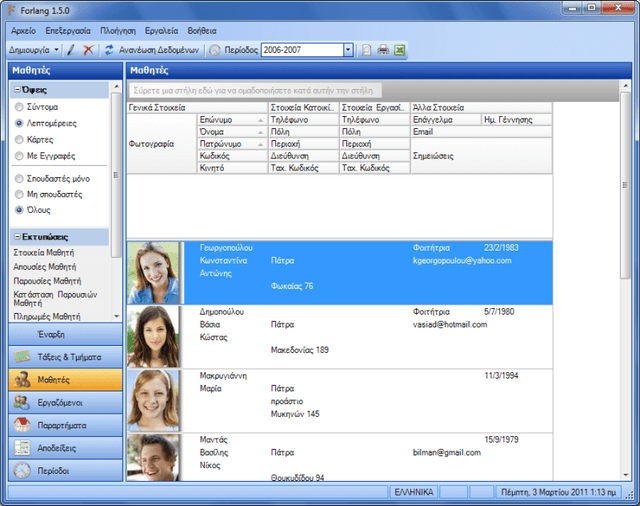
Task: Open Παραρτήματα section with house icon
Action: 65,425
